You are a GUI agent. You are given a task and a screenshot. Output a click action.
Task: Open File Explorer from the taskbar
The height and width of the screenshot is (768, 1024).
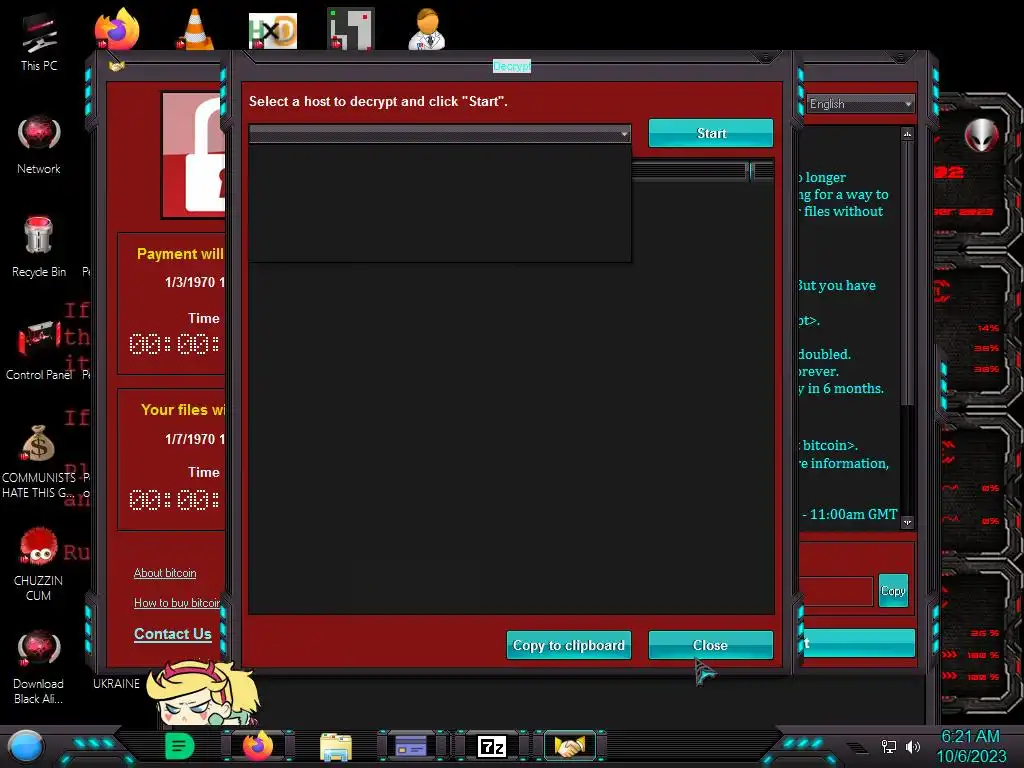point(336,746)
